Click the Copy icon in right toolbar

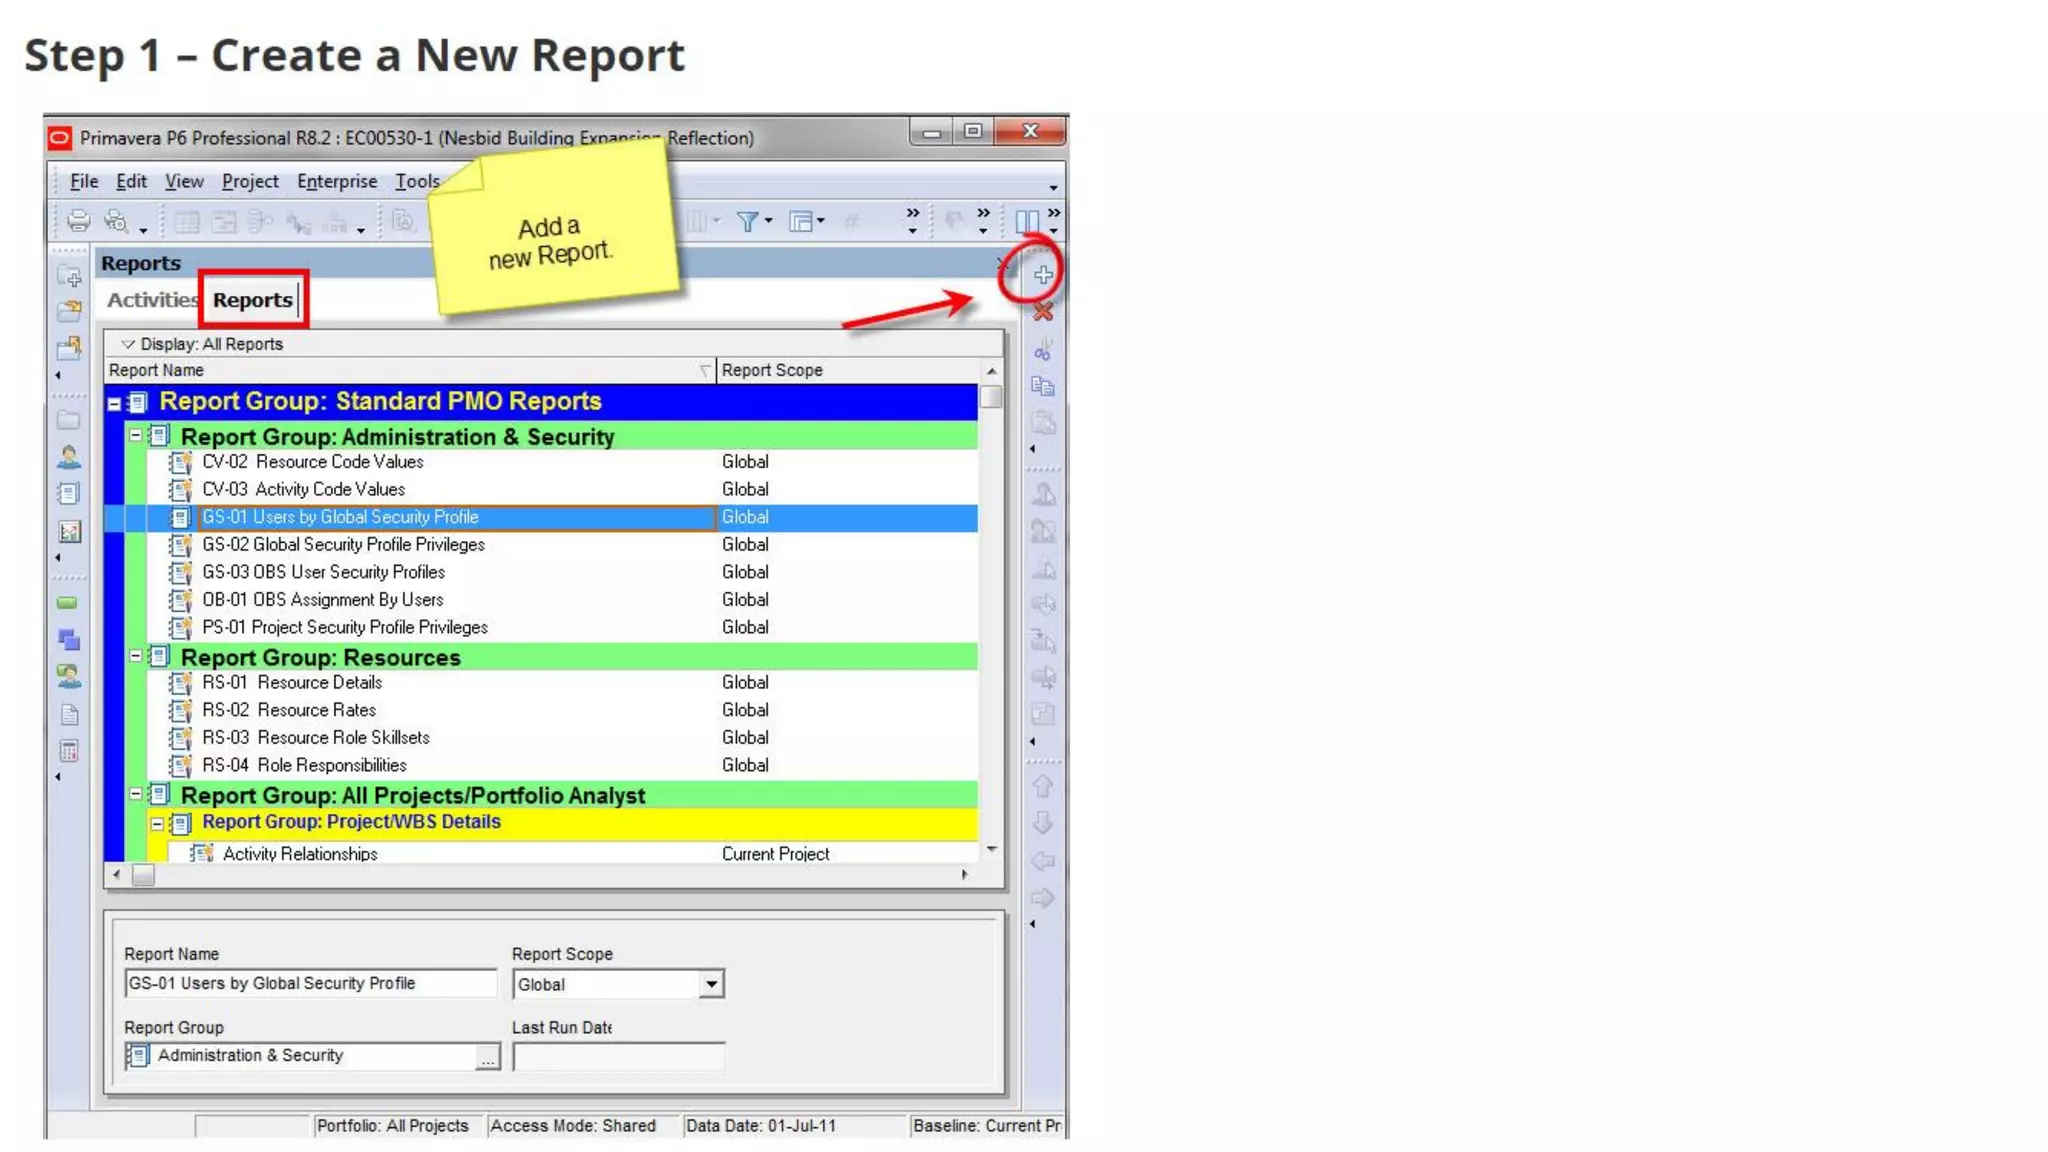click(1043, 386)
